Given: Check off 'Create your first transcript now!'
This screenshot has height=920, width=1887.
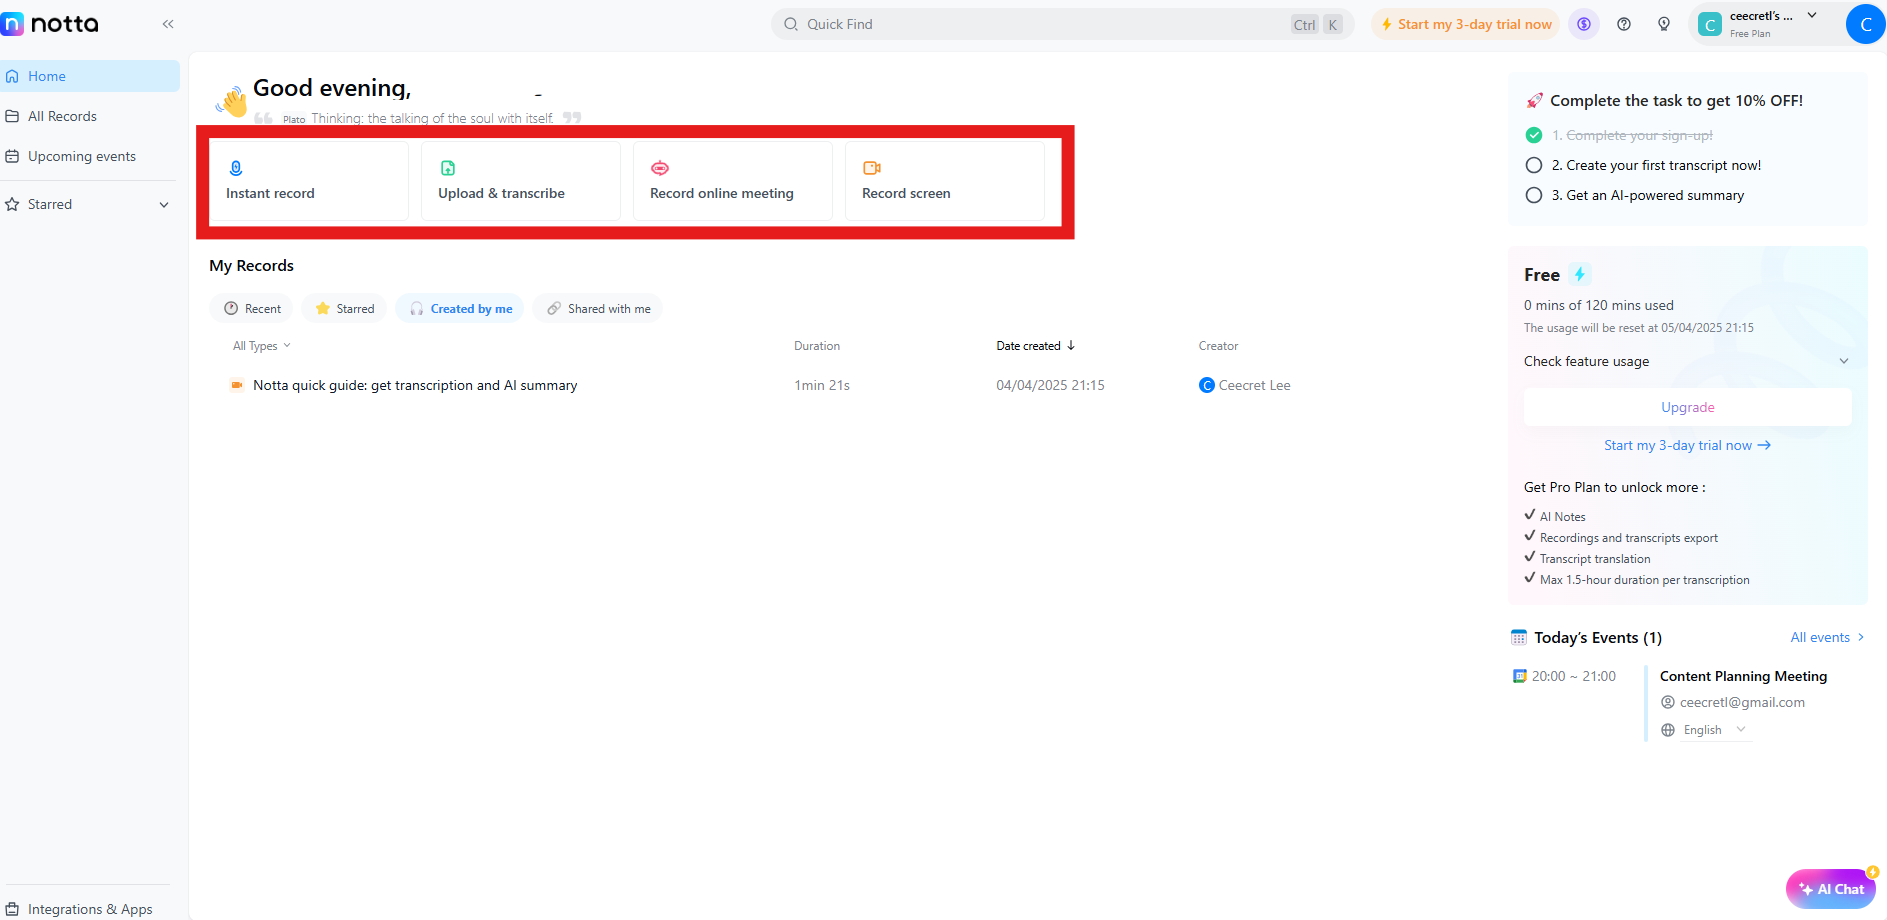Looking at the screenshot, I should tap(1534, 165).
